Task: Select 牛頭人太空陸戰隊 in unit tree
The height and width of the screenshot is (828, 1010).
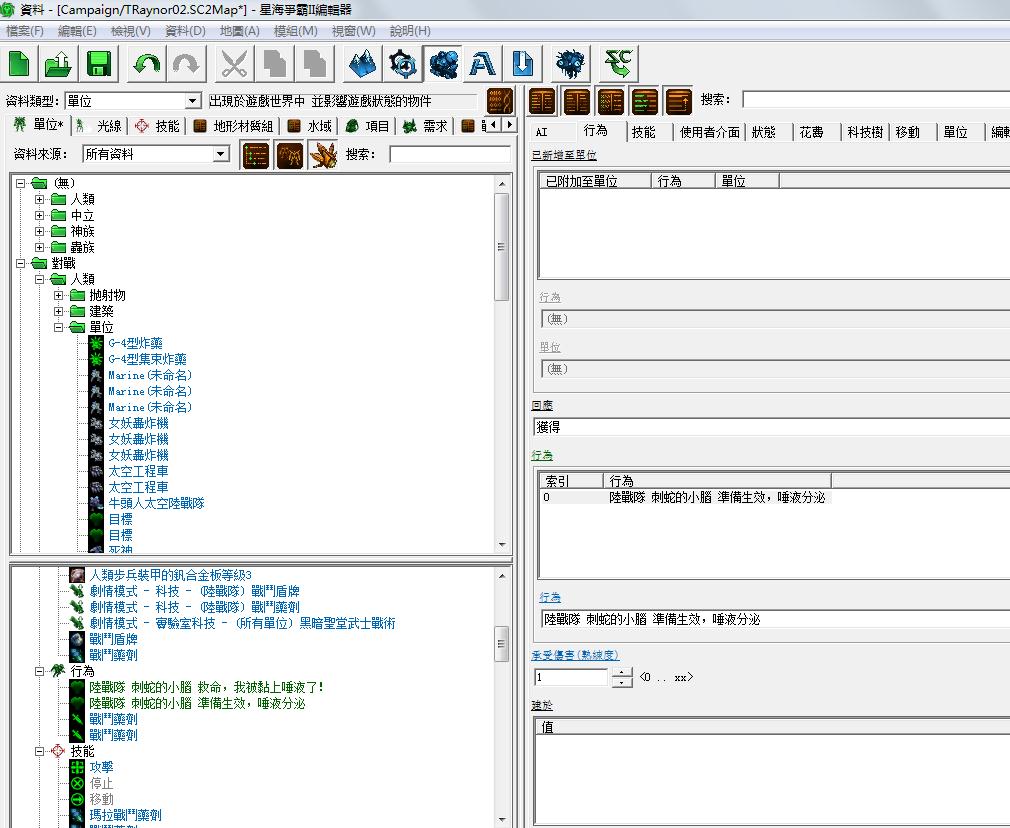Action: [156, 503]
